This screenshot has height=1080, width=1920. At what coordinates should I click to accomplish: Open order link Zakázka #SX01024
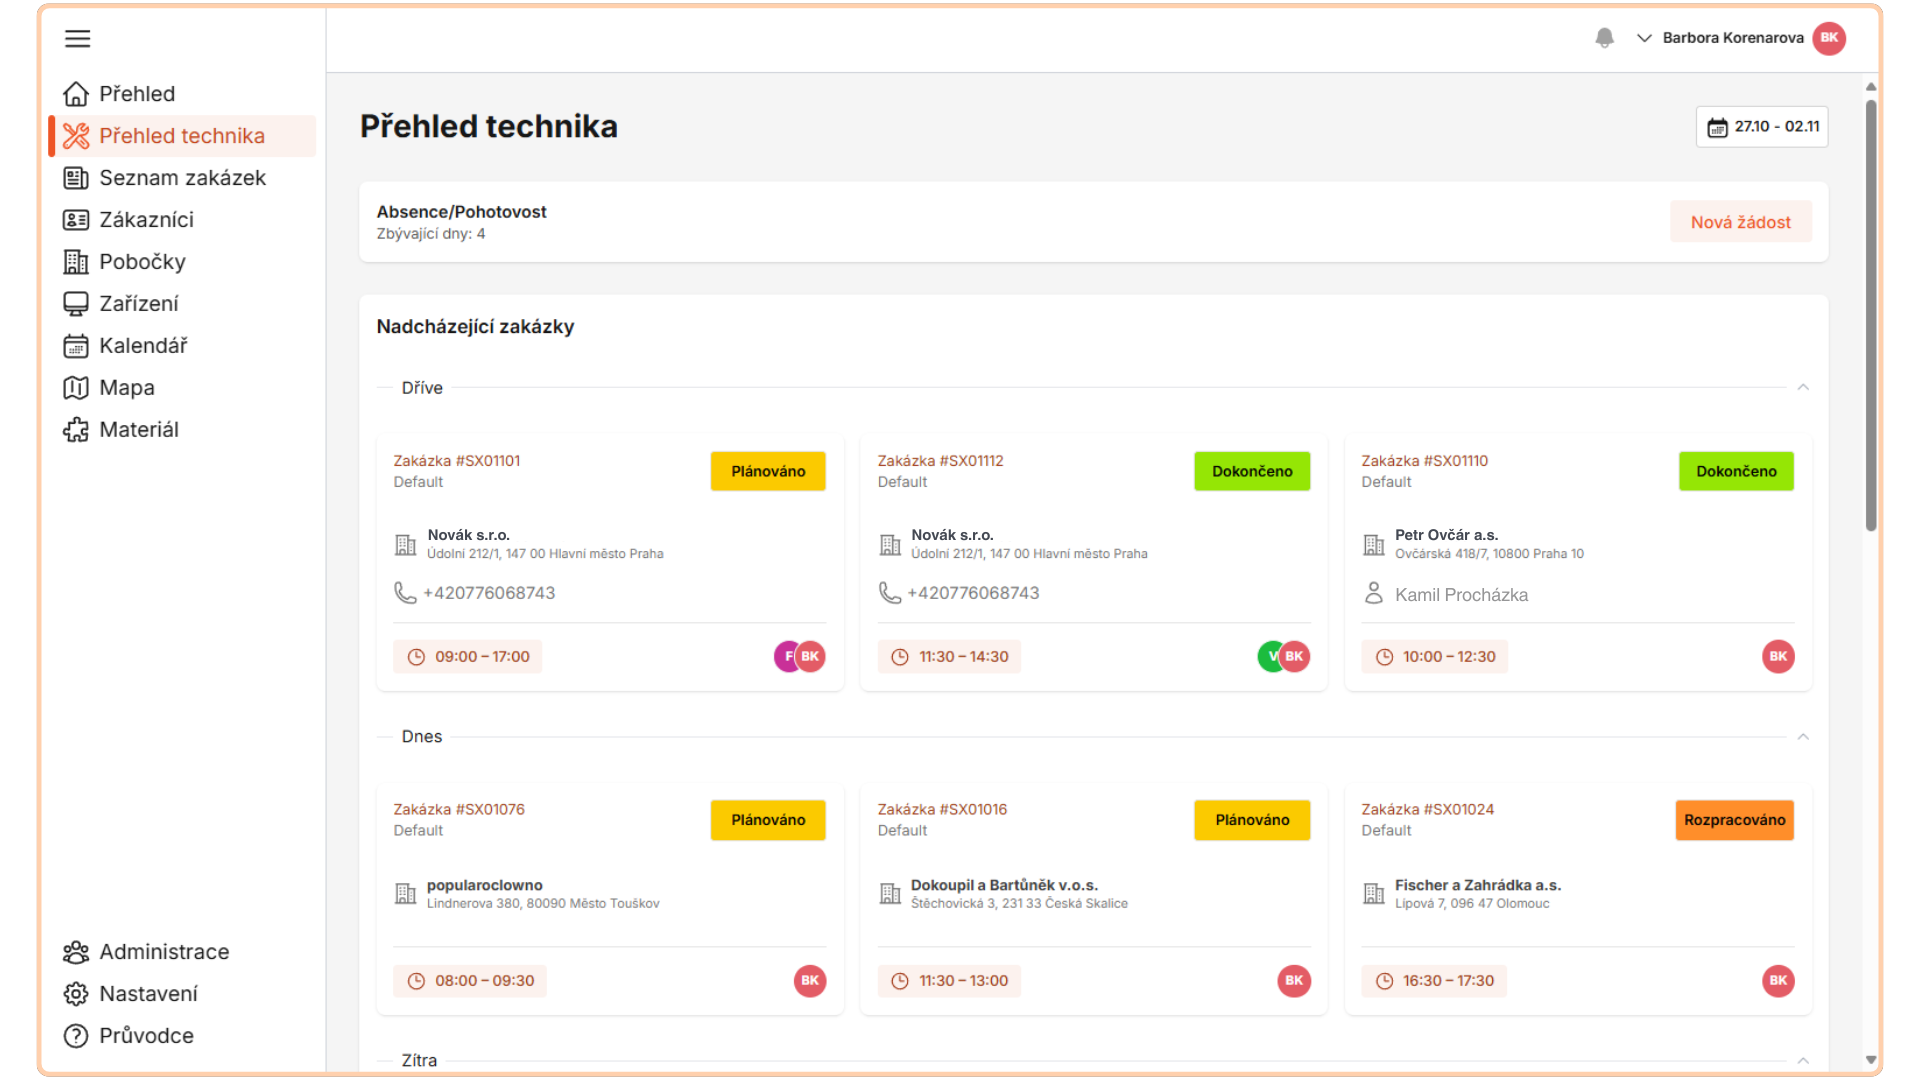click(1427, 809)
